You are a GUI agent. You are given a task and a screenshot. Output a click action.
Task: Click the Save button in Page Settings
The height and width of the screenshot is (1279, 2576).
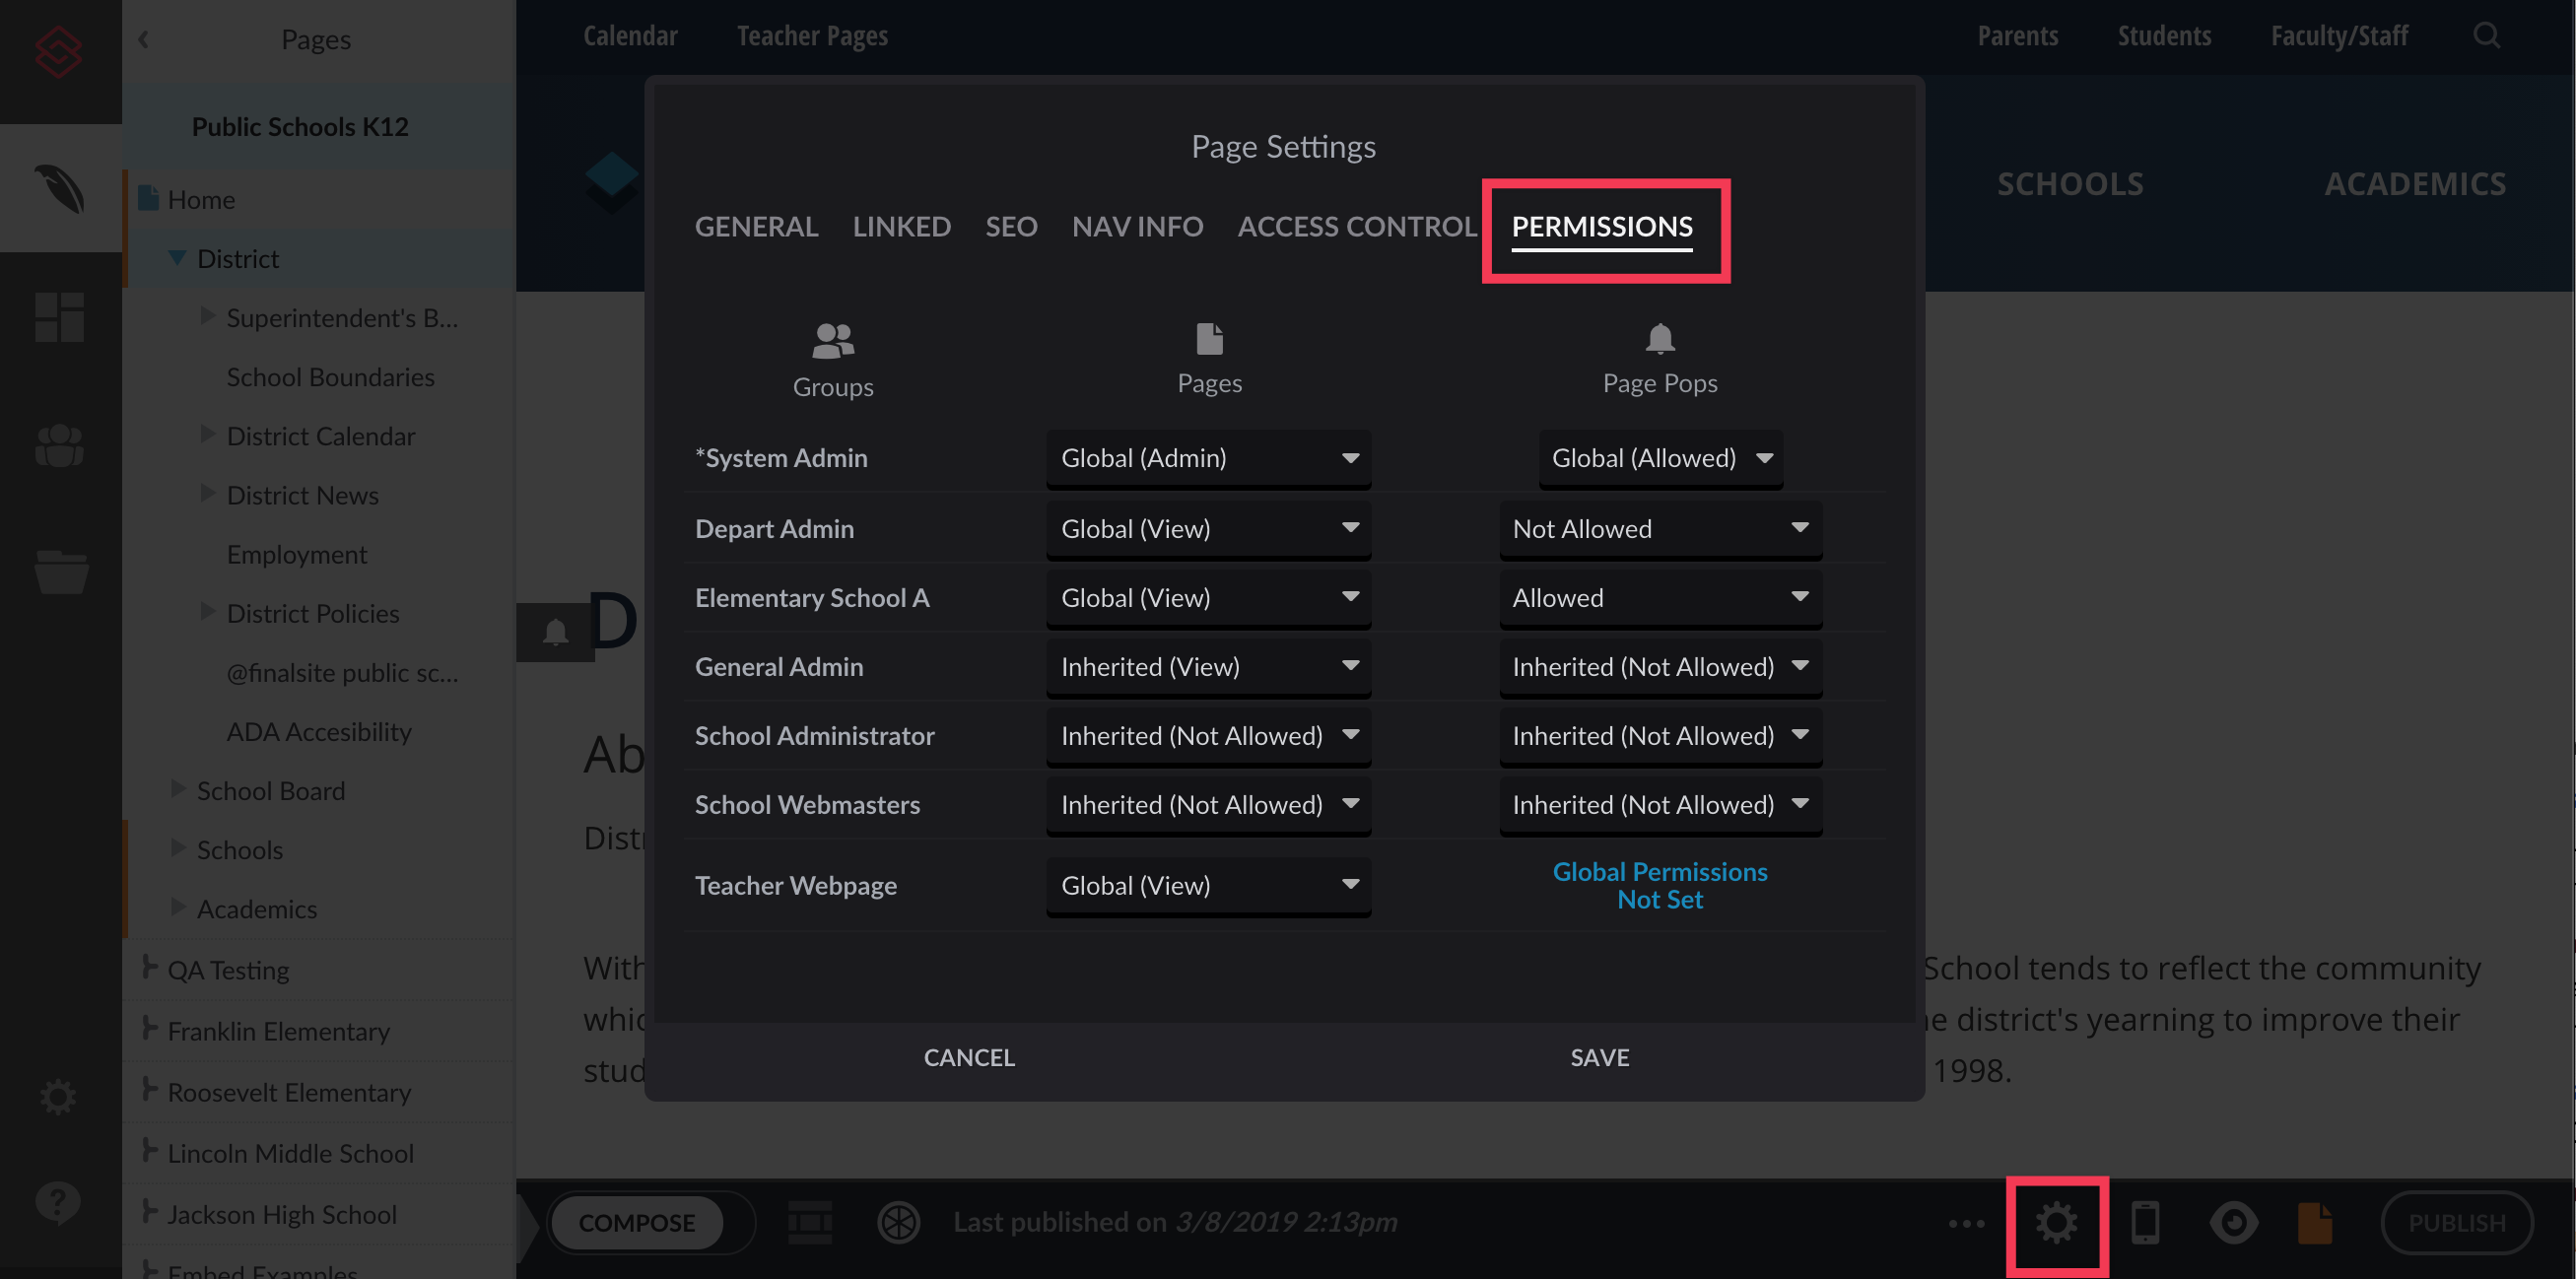(x=1599, y=1056)
